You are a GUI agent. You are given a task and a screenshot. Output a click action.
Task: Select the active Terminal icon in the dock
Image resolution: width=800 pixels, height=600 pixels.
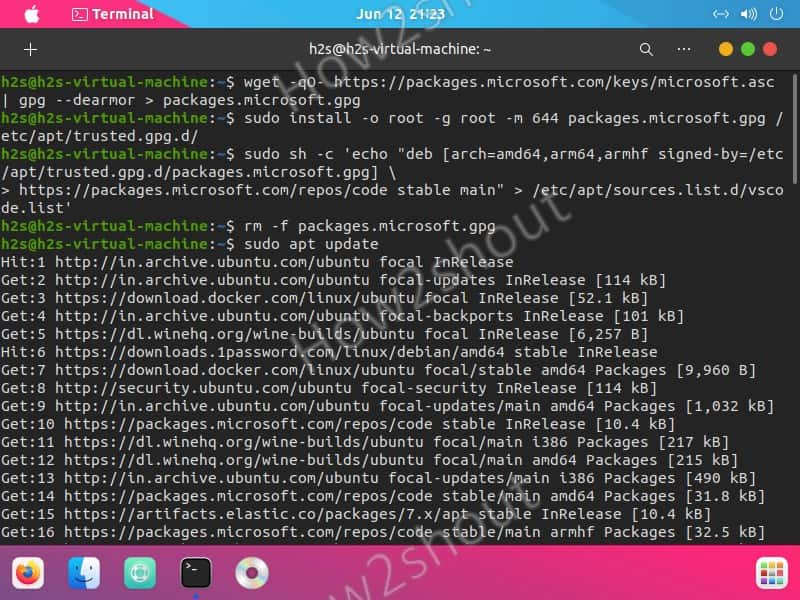(x=194, y=574)
